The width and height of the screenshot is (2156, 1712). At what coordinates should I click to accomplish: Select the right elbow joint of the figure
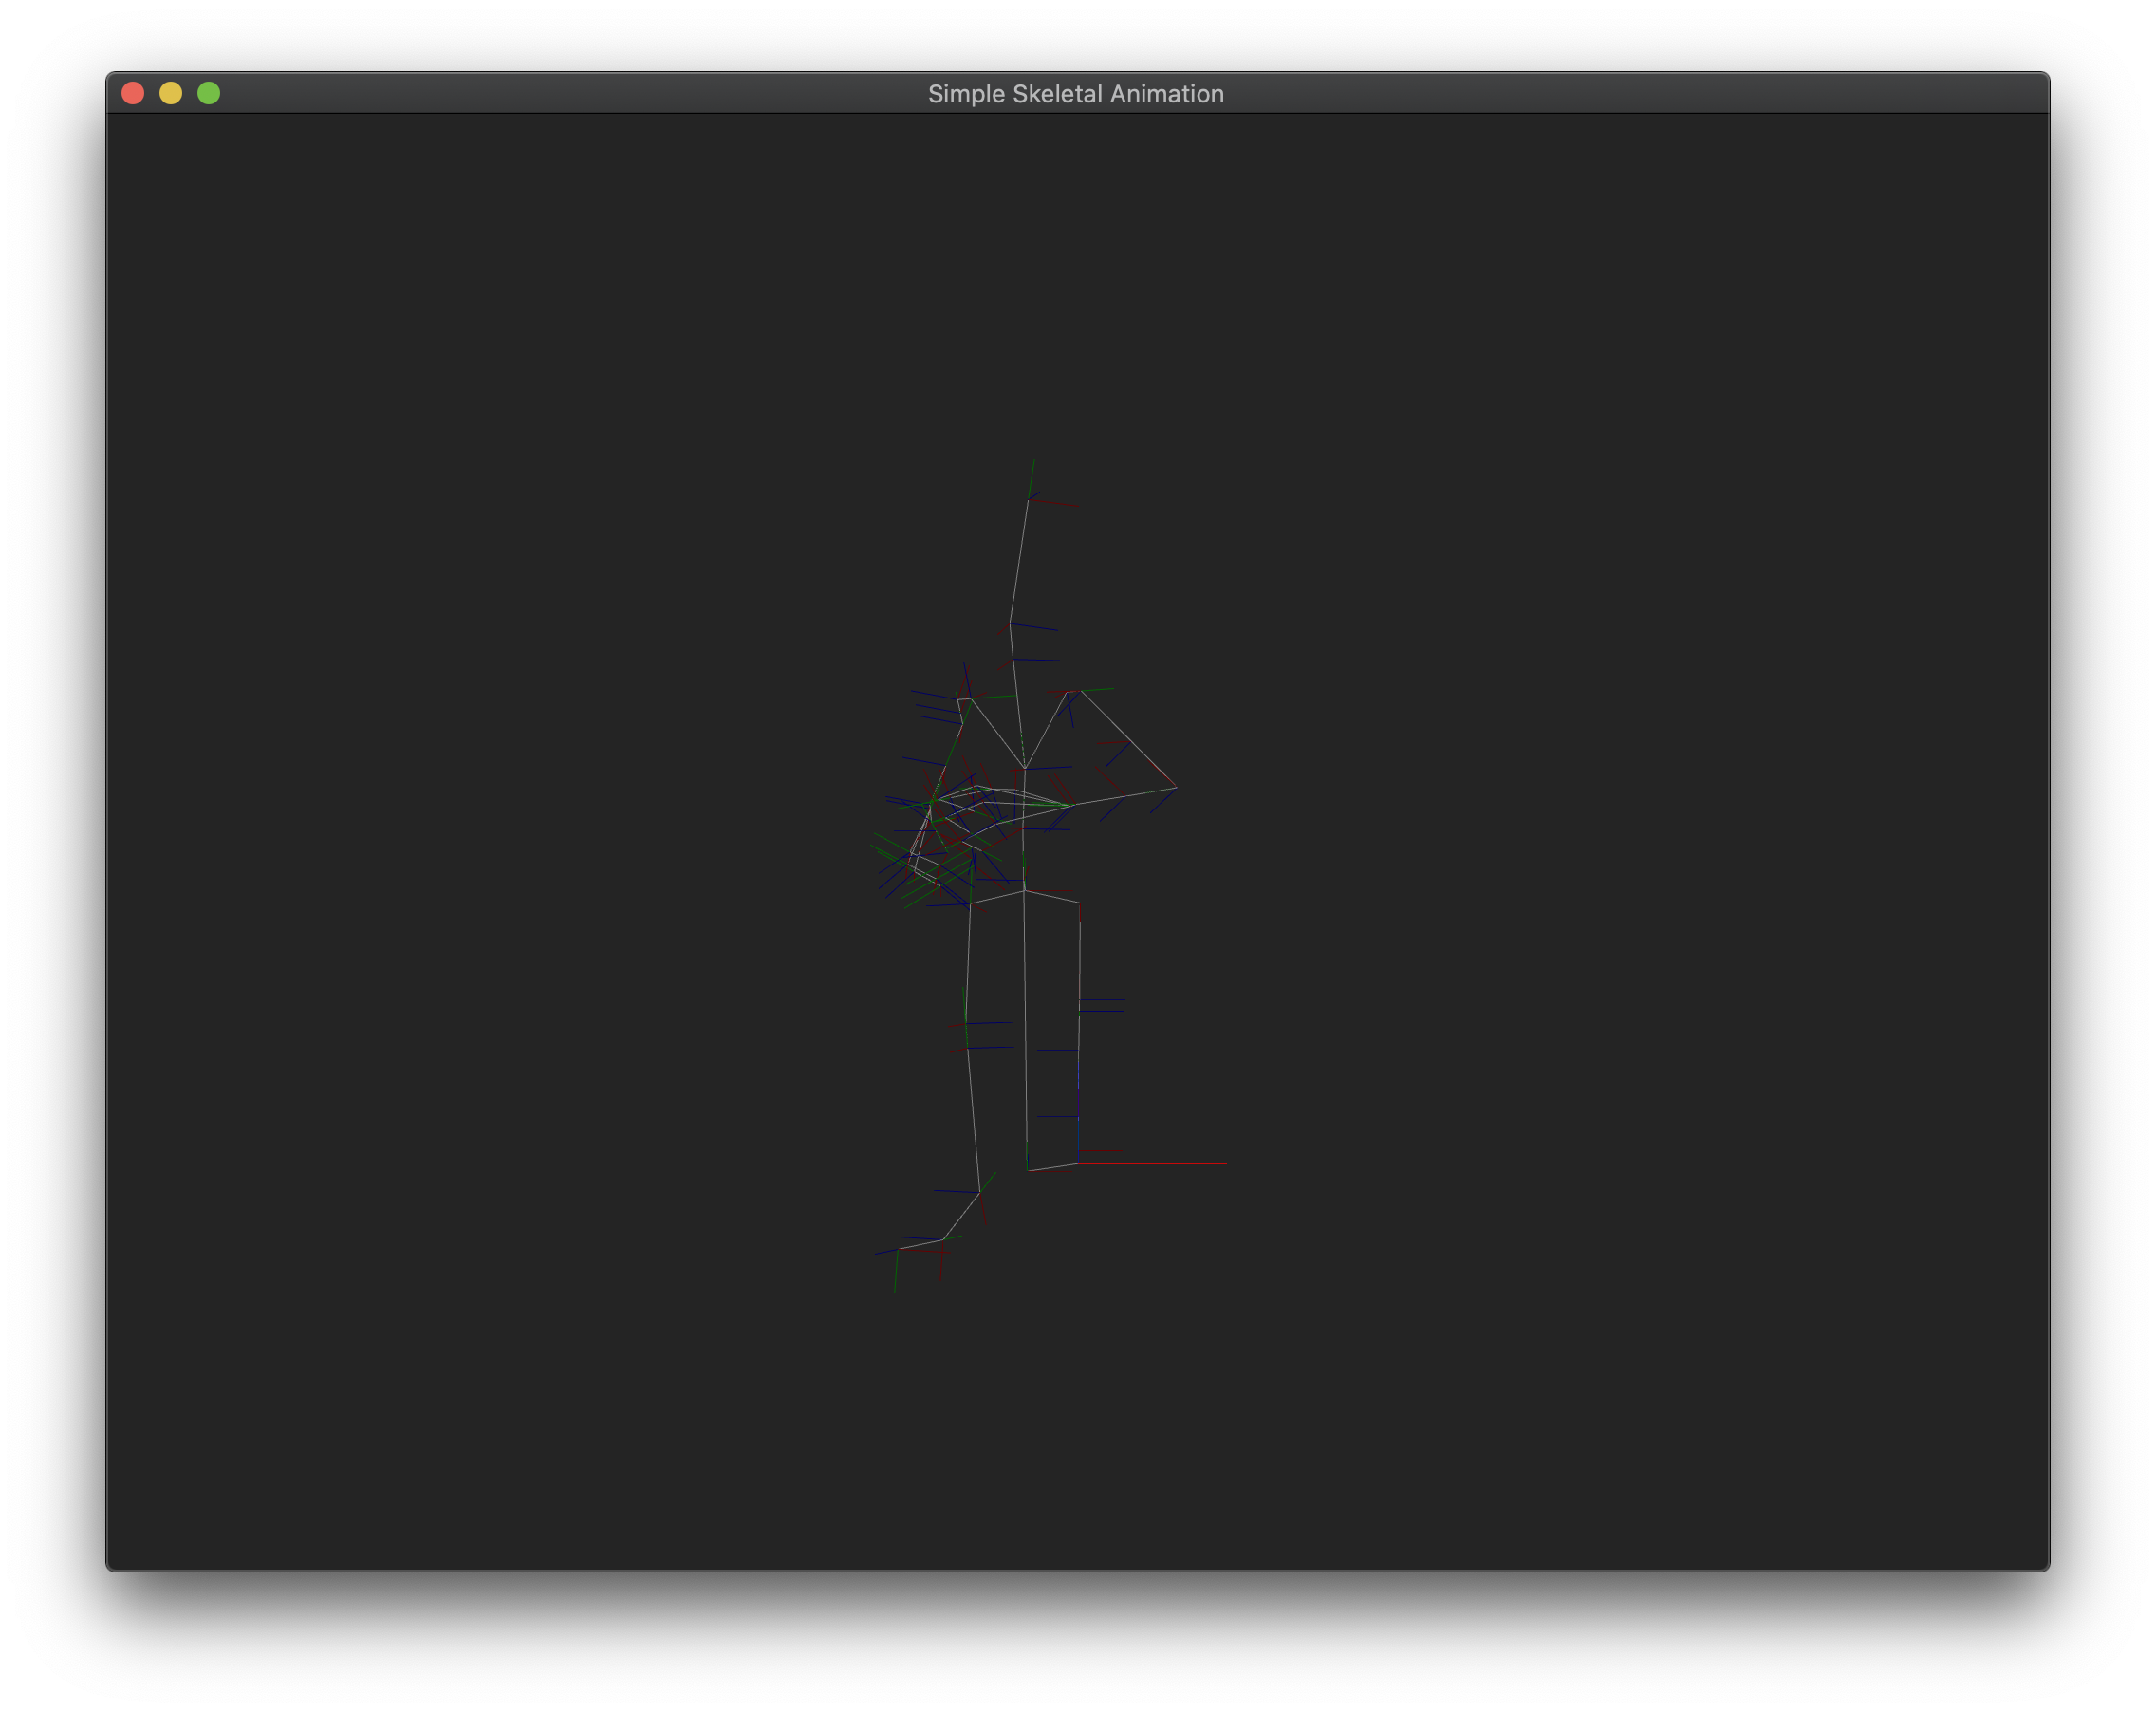pyautogui.click(x=1175, y=786)
